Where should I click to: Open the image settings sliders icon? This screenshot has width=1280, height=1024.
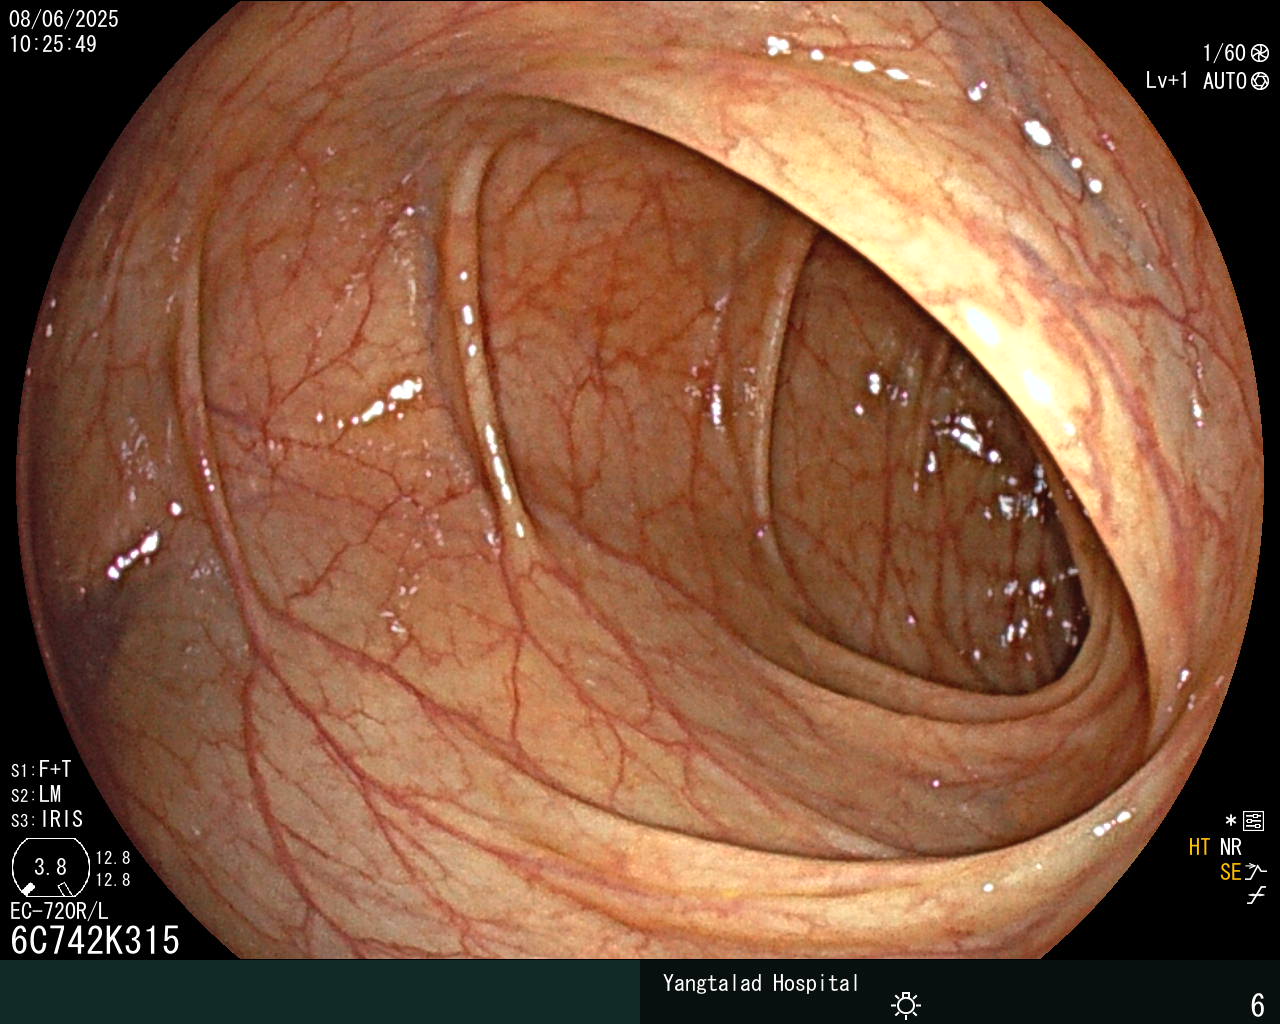[1253, 821]
